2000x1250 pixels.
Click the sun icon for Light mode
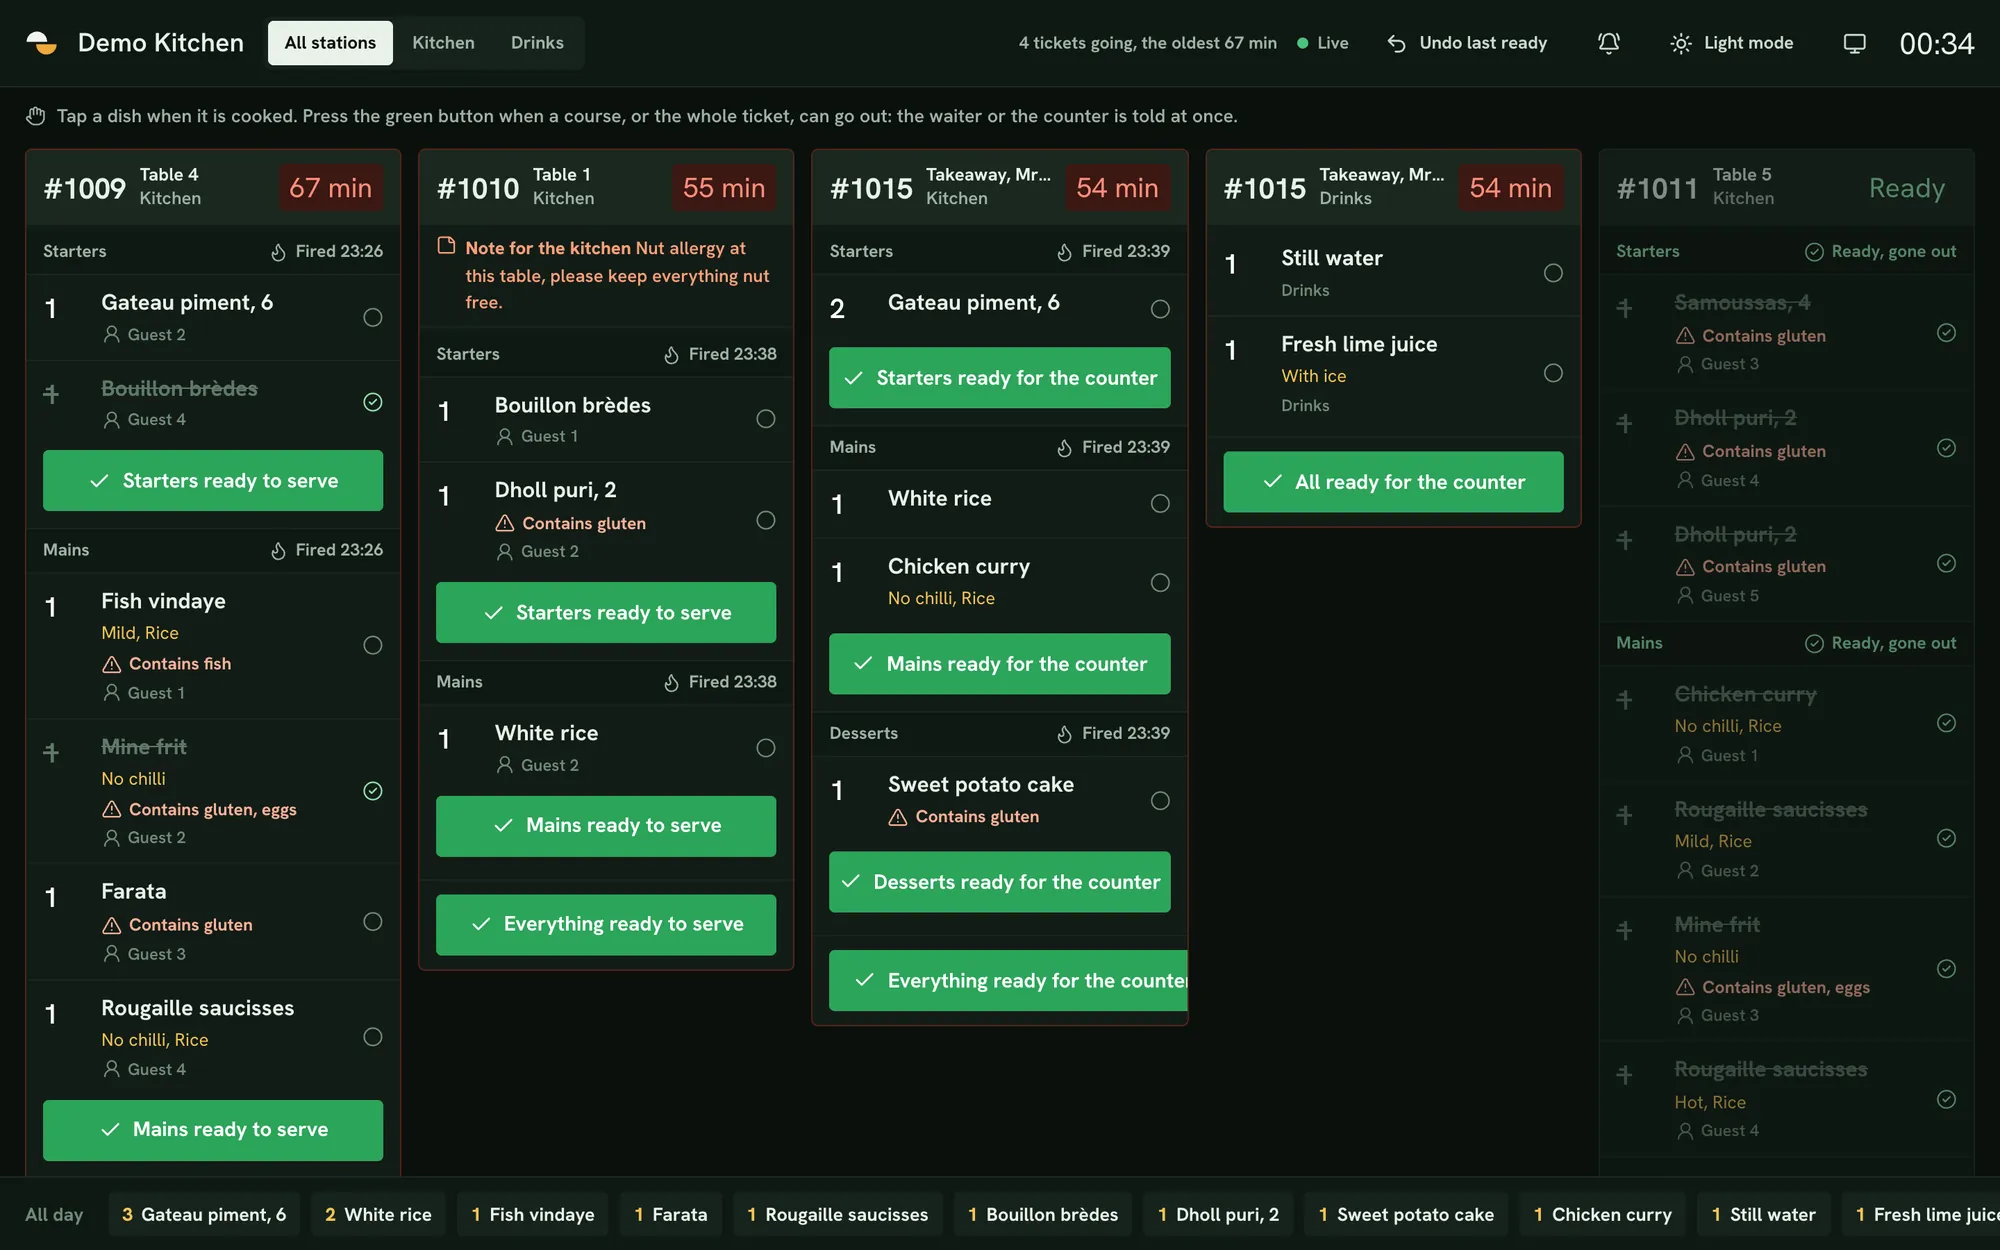(1681, 43)
